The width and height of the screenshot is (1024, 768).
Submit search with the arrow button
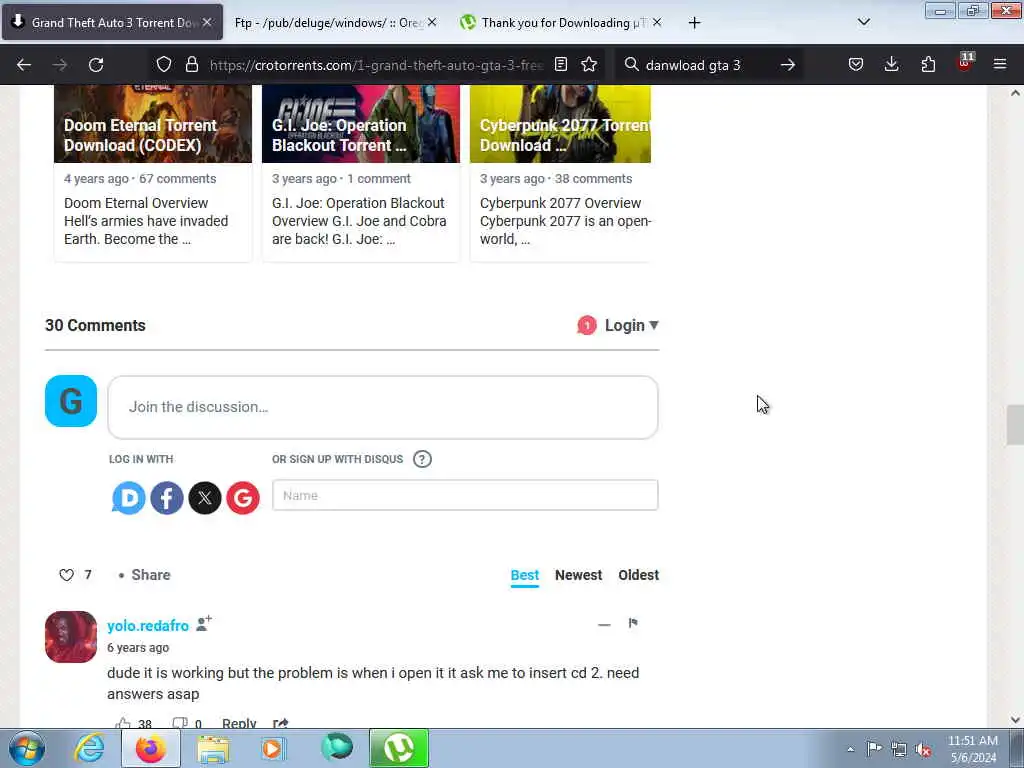pos(788,65)
